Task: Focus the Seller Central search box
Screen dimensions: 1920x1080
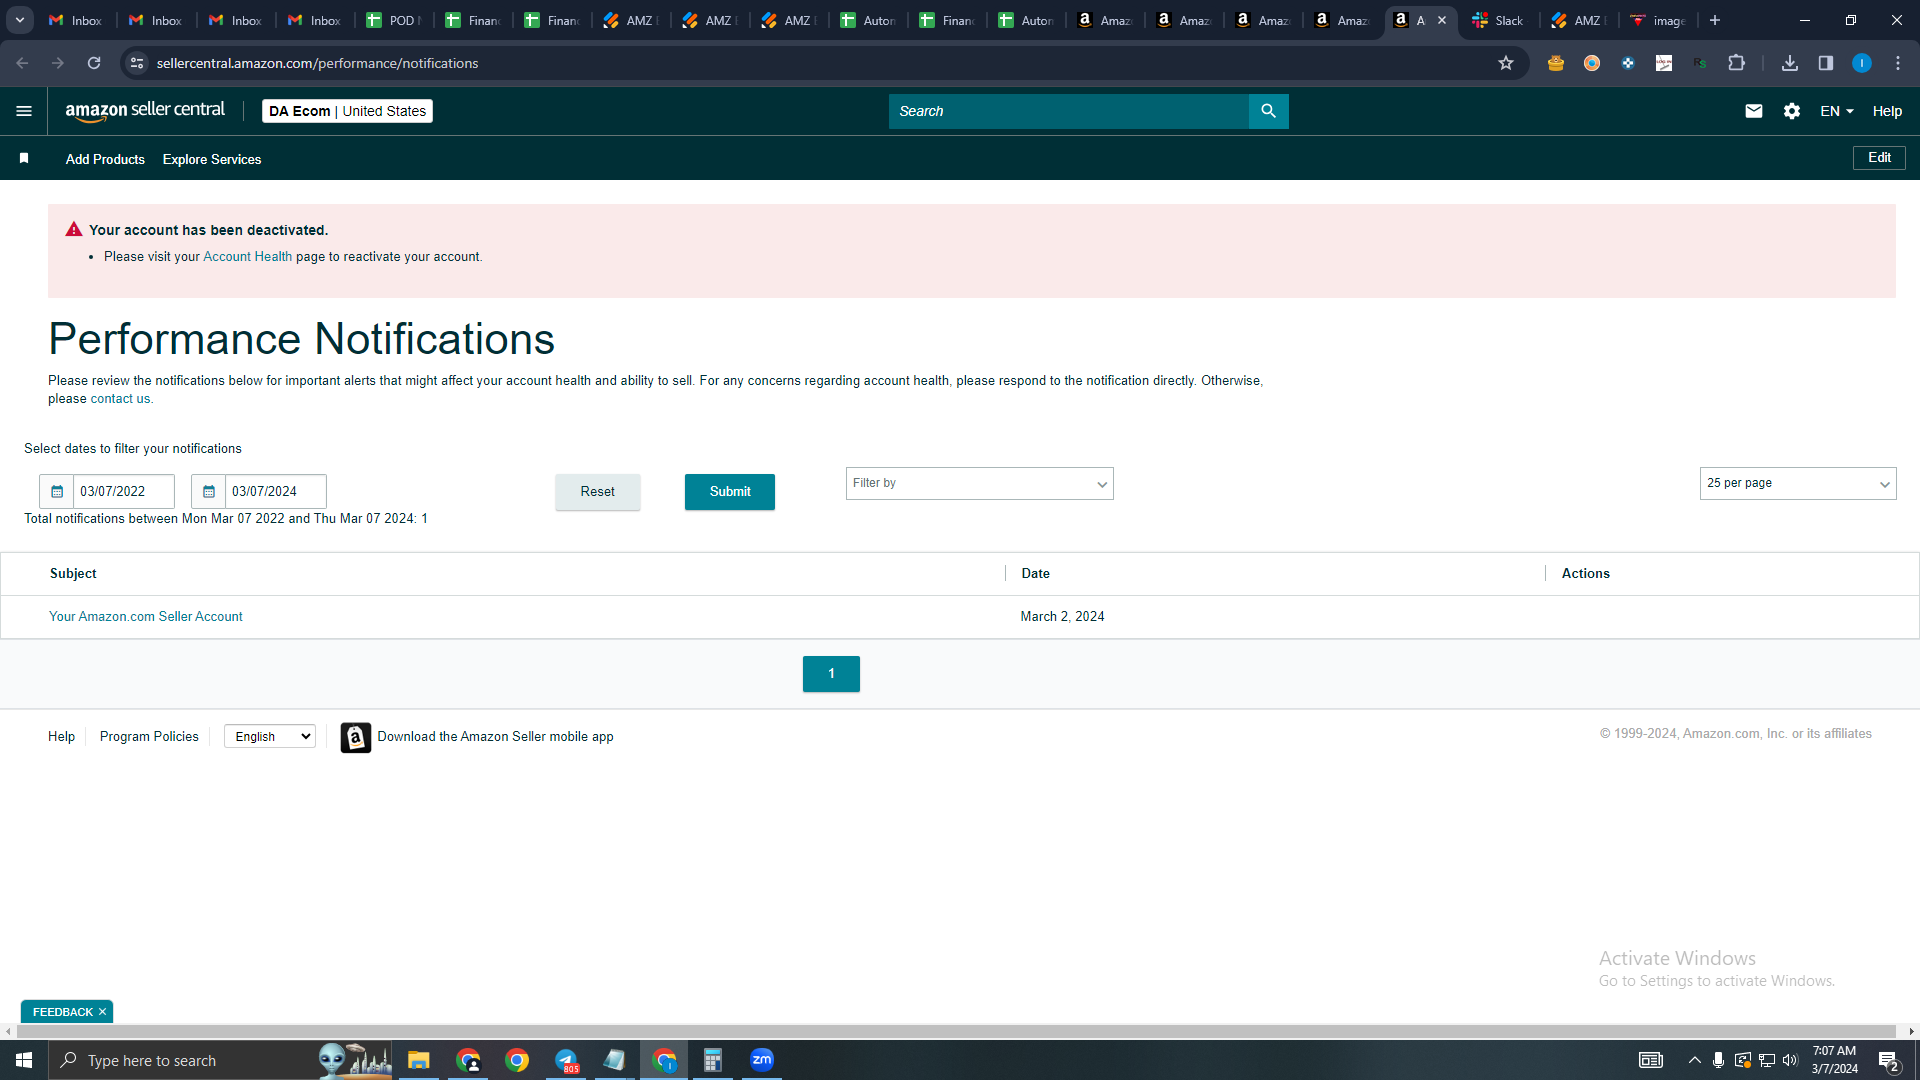Action: pyautogui.click(x=1068, y=111)
